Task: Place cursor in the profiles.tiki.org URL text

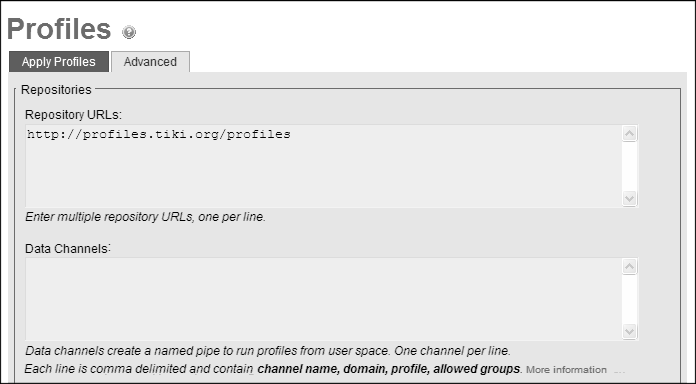Action: (x=158, y=135)
